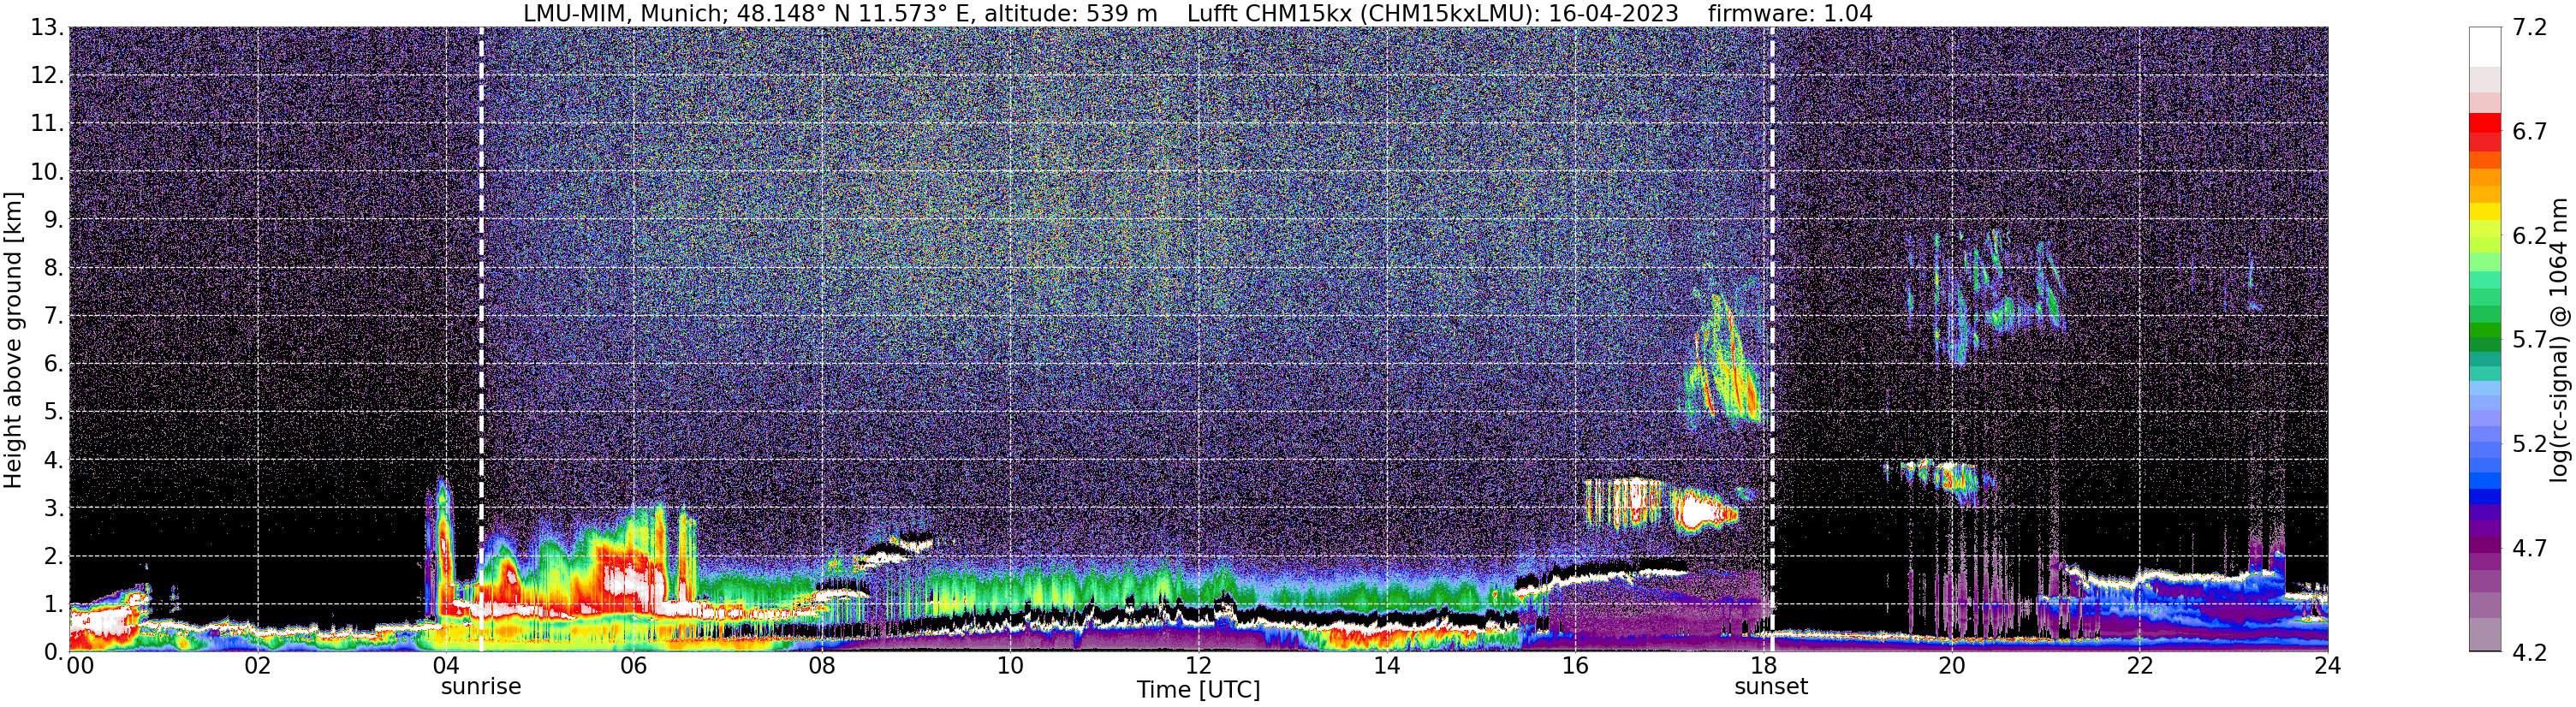The height and width of the screenshot is (707, 2576).
Task: Click the 'log(rc-signal) @ 1064 nm' colorbar label
Action: pyautogui.click(x=2559, y=340)
